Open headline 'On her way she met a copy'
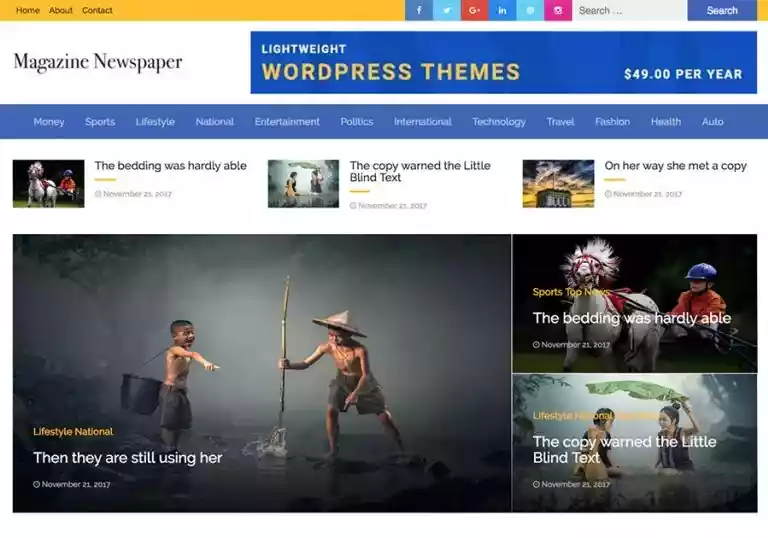The height and width of the screenshot is (538, 768). point(675,166)
